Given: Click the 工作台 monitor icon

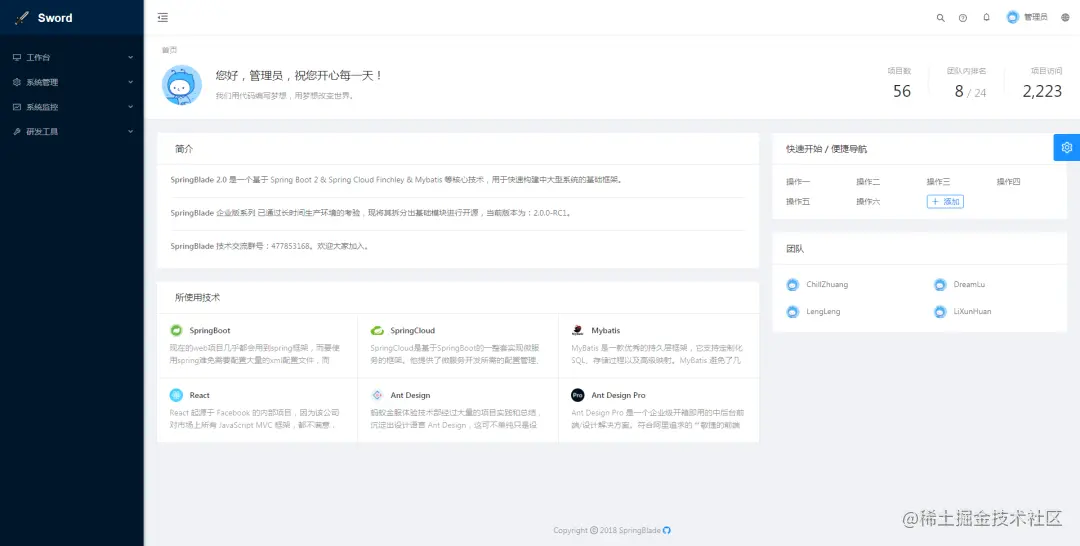Looking at the screenshot, I should pyautogui.click(x=17, y=58).
